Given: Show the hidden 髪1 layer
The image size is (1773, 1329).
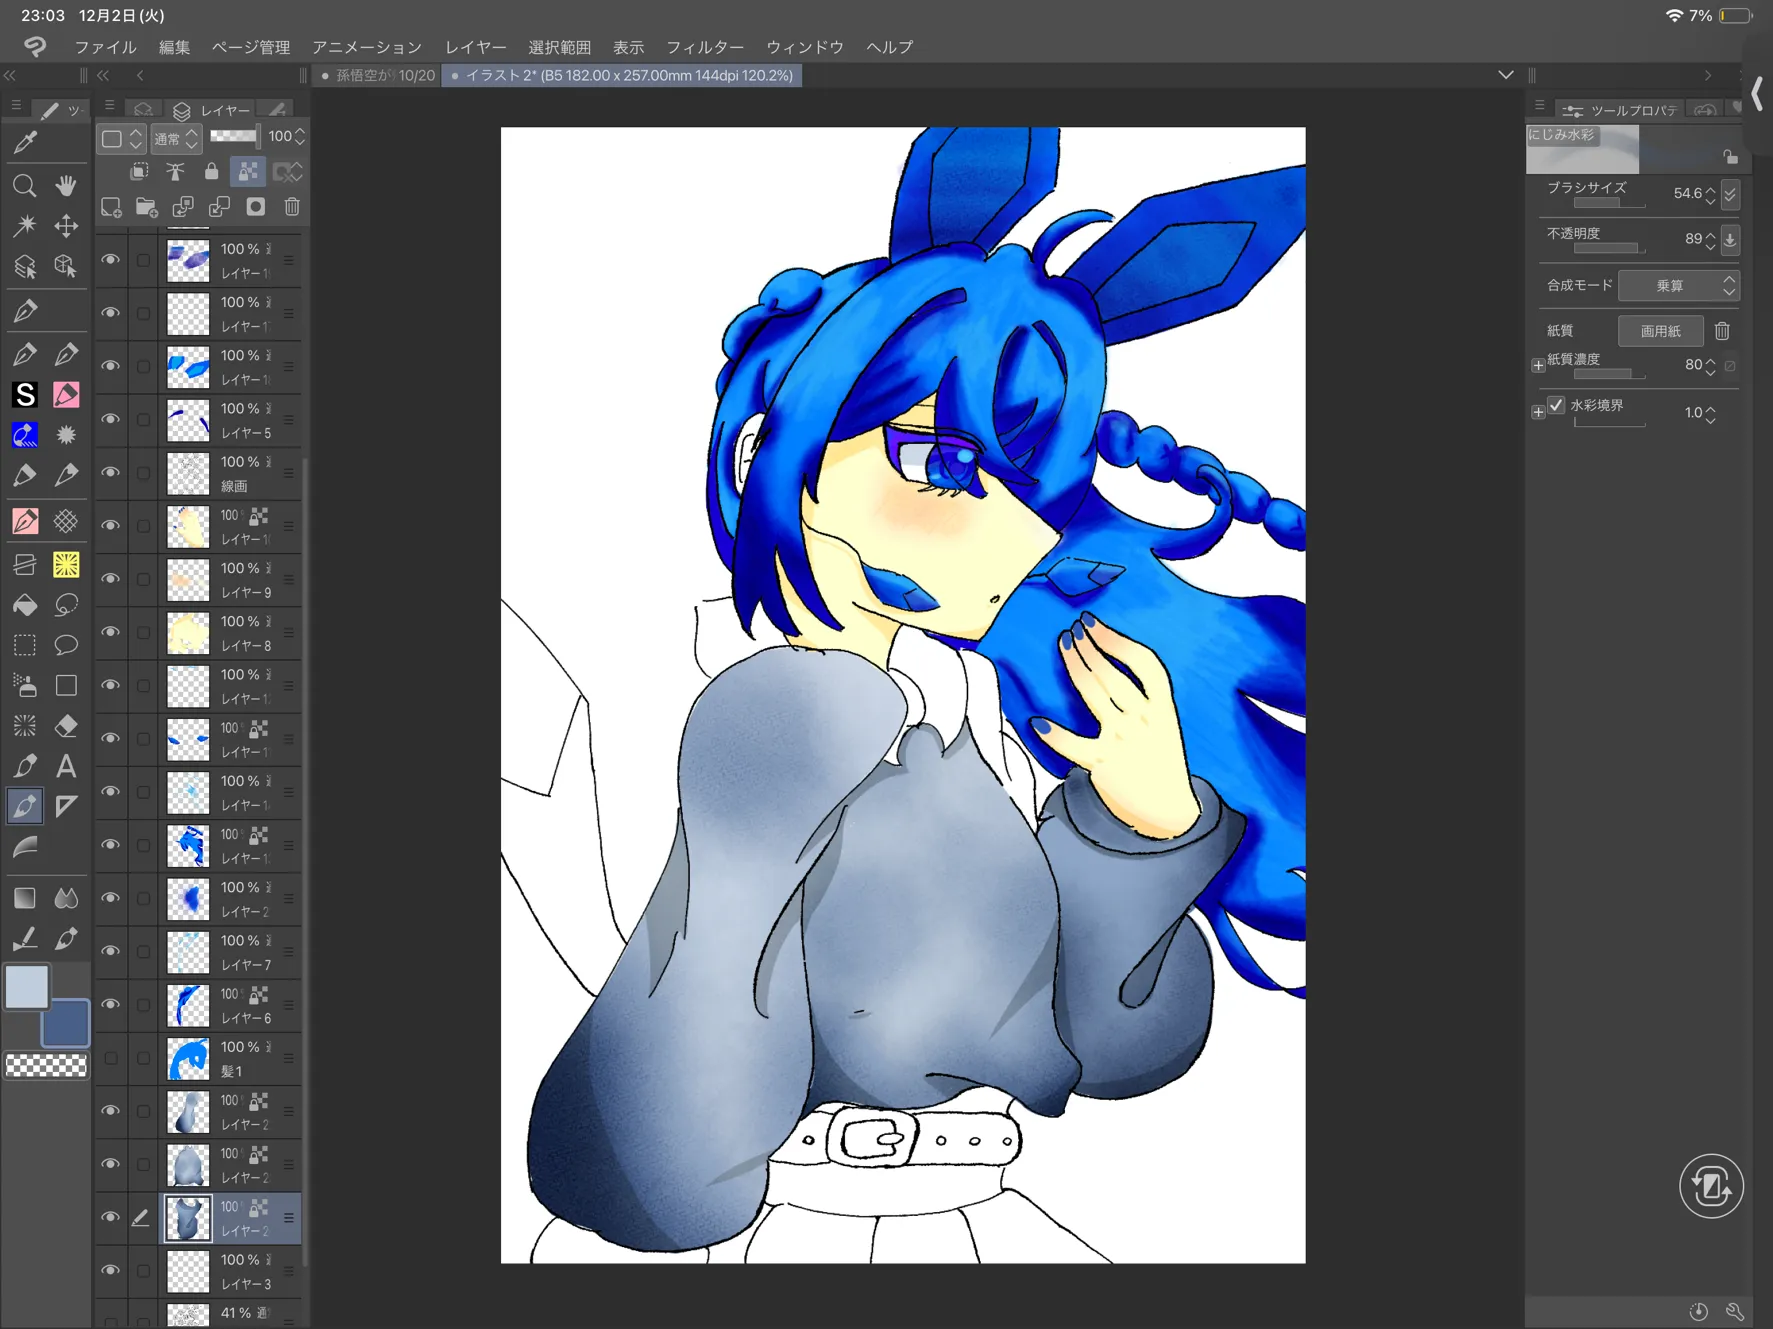Looking at the screenshot, I should [110, 1058].
